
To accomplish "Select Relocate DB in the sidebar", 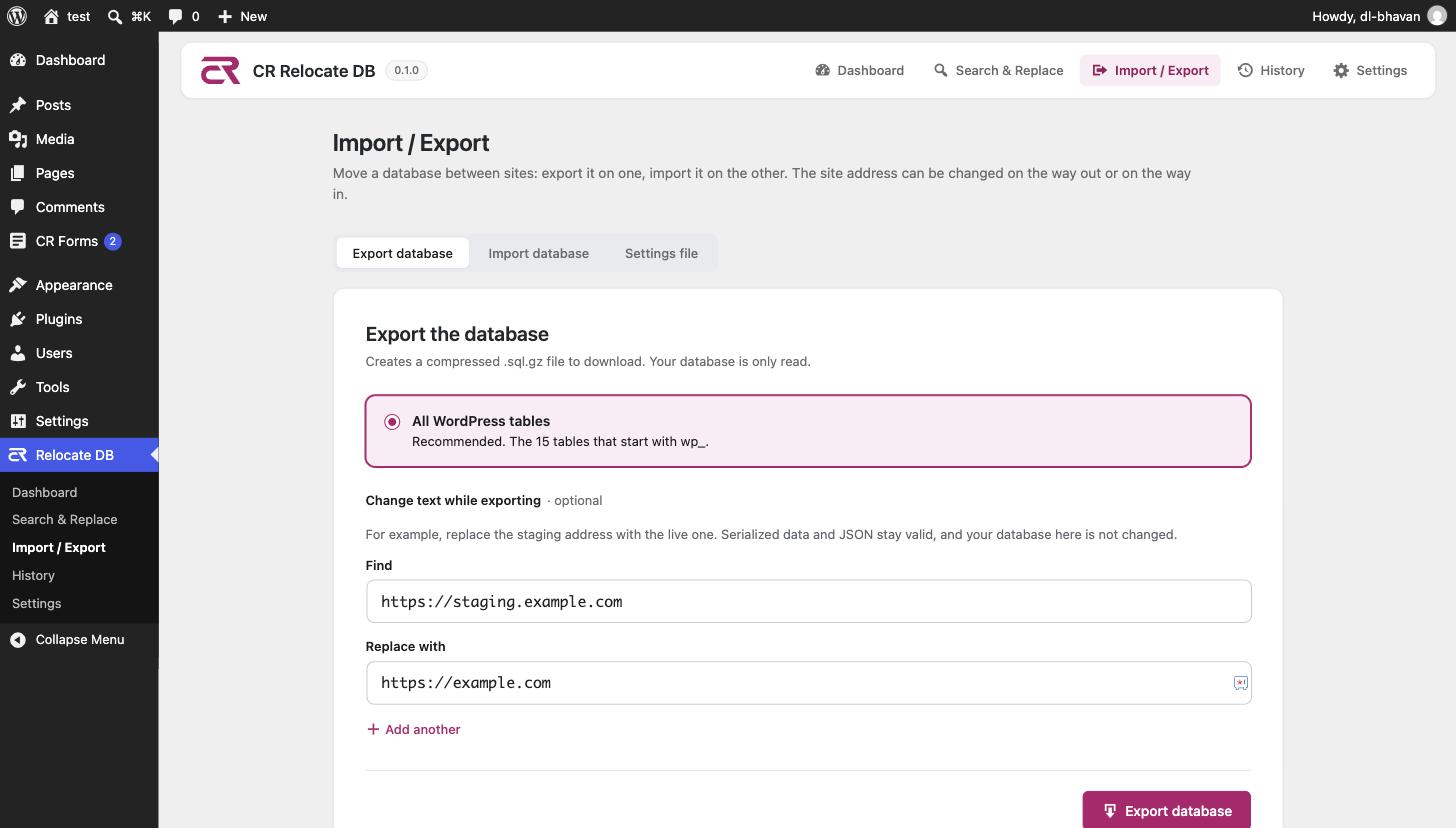I will click(79, 455).
